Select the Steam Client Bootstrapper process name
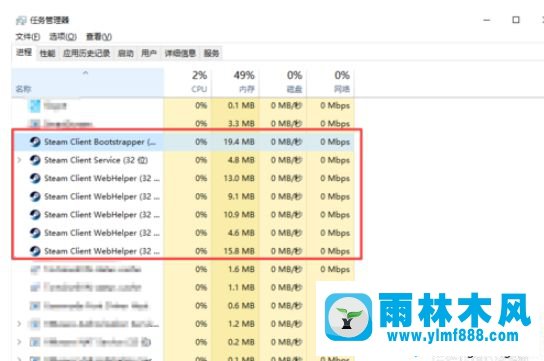The image size is (544, 361). (100, 142)
